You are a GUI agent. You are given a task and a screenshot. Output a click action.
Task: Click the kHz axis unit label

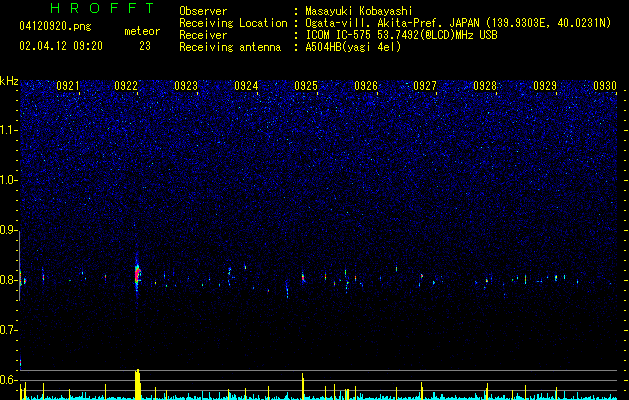tap(9, 81)
